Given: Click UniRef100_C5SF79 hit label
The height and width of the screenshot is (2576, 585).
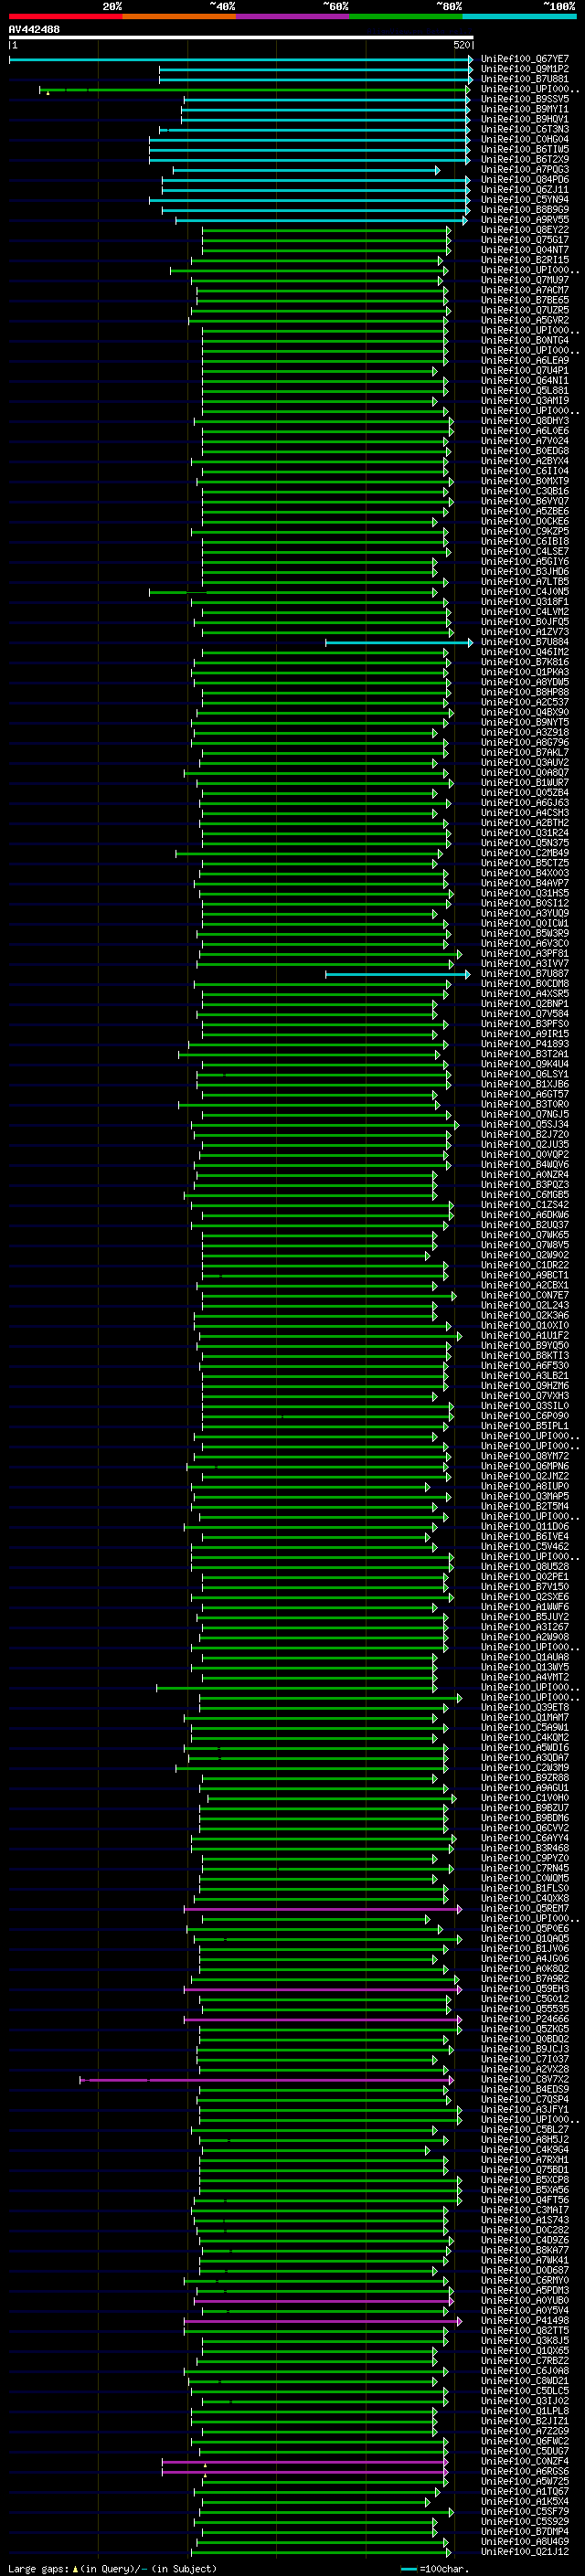Looking at the screenshot, I should [525, 2512].
